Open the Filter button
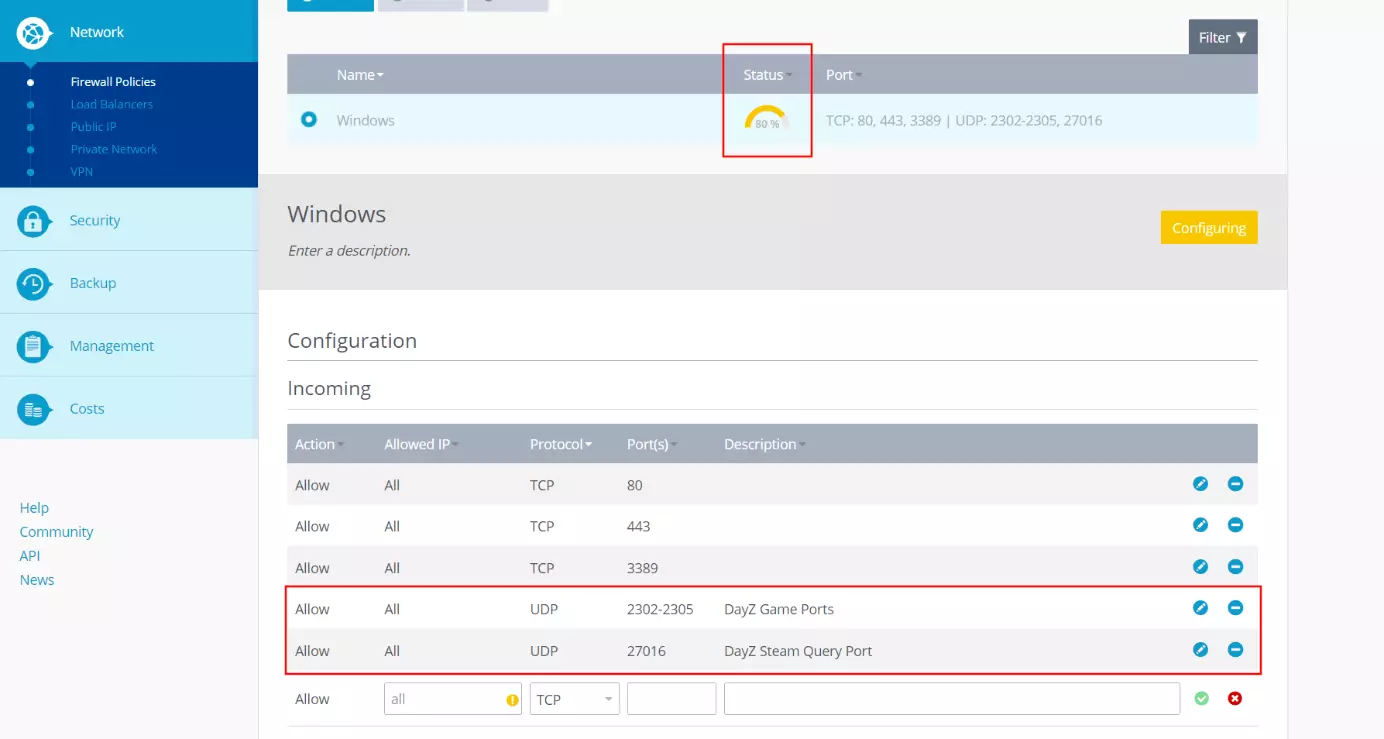Image resolution: width=1384 pixels, height=739 pixels. pyautogui.click(x=1223, y=37)
